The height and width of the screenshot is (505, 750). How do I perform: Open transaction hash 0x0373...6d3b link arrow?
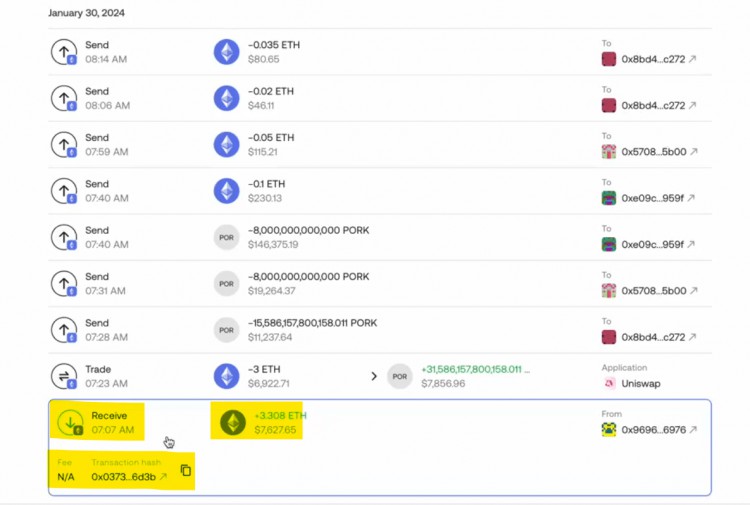point(164,477)
